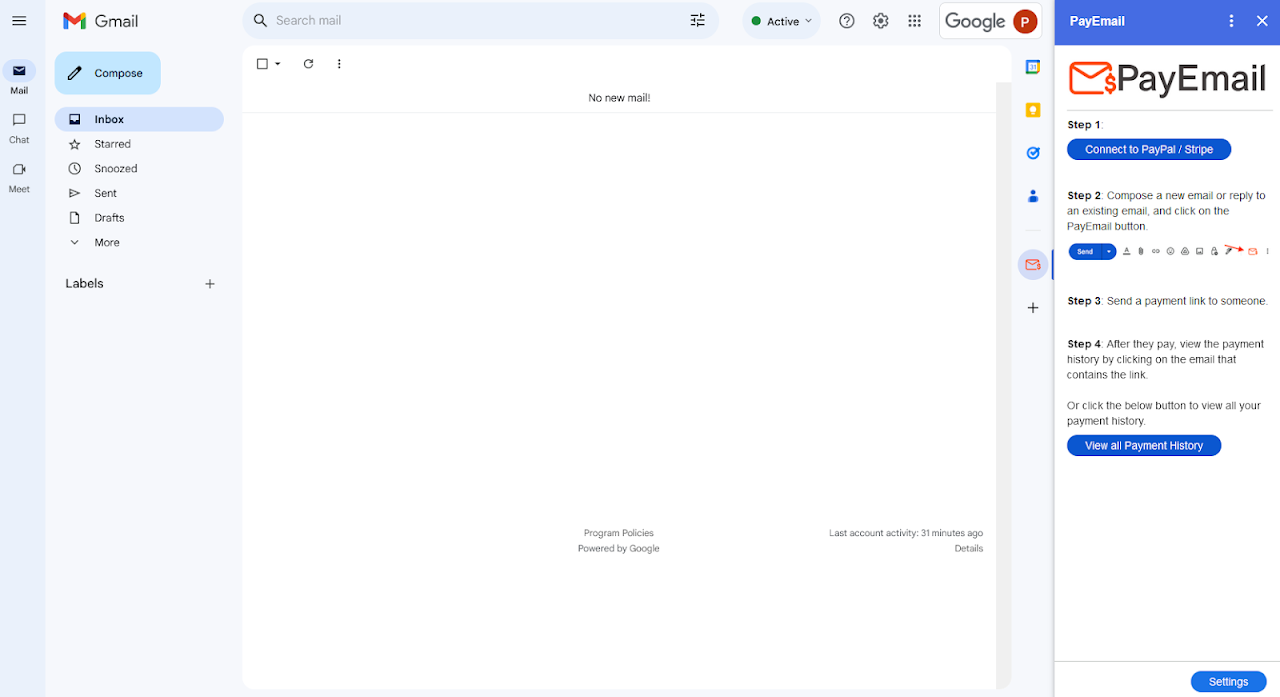Open Contacts side panel icon
Screen dimensions: 1280x697
click(1033, 196)
